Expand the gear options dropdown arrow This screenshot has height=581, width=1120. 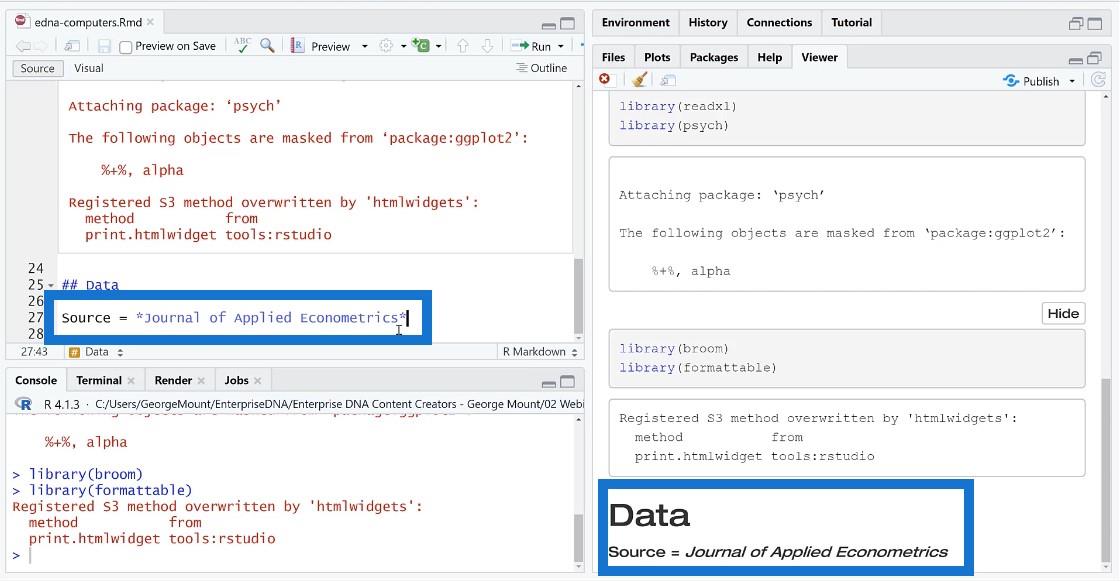403,46
